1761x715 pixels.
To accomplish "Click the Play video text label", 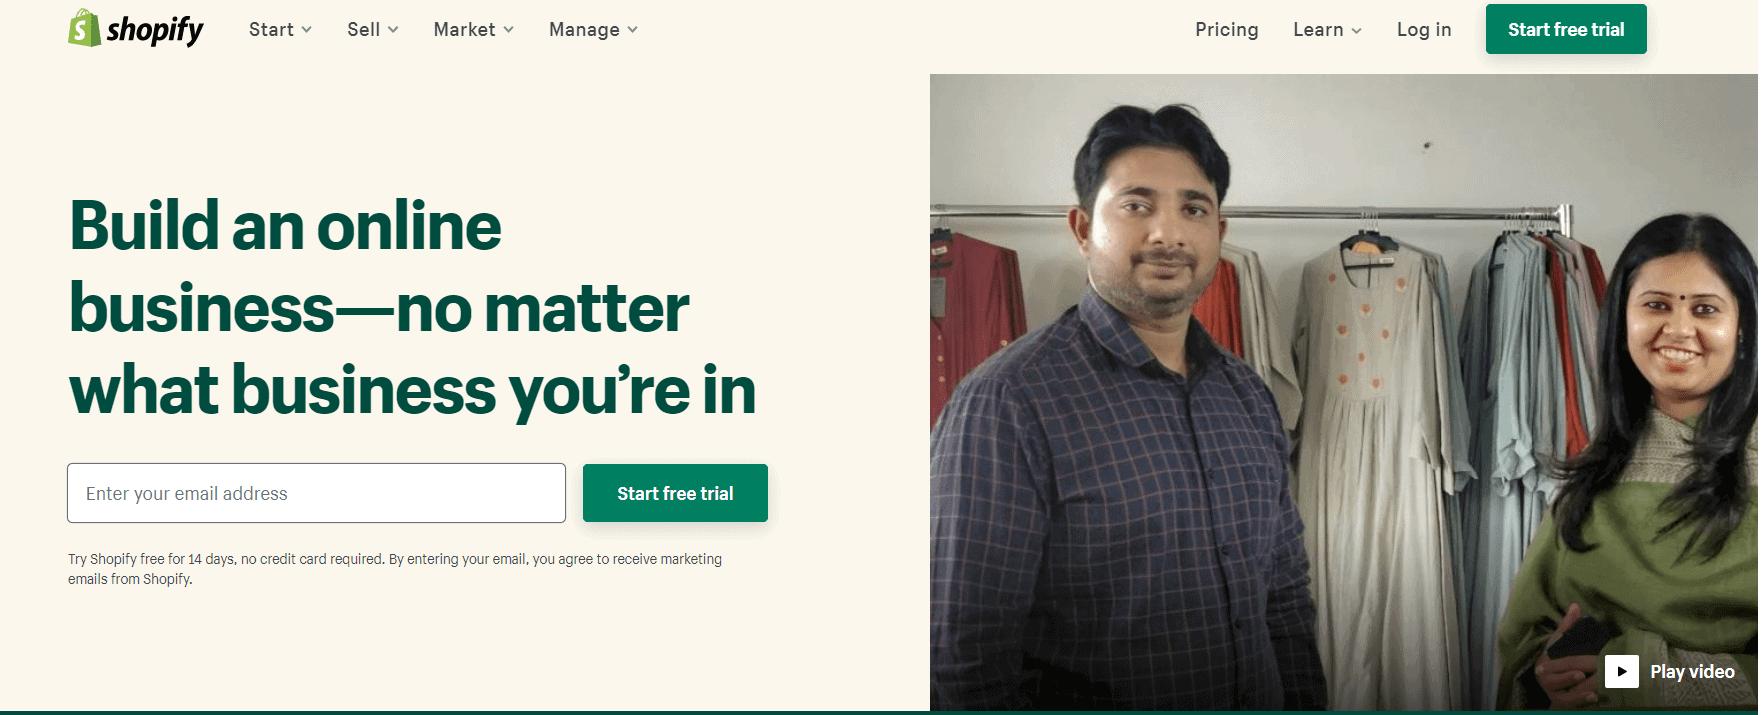I will [1692, 672].
